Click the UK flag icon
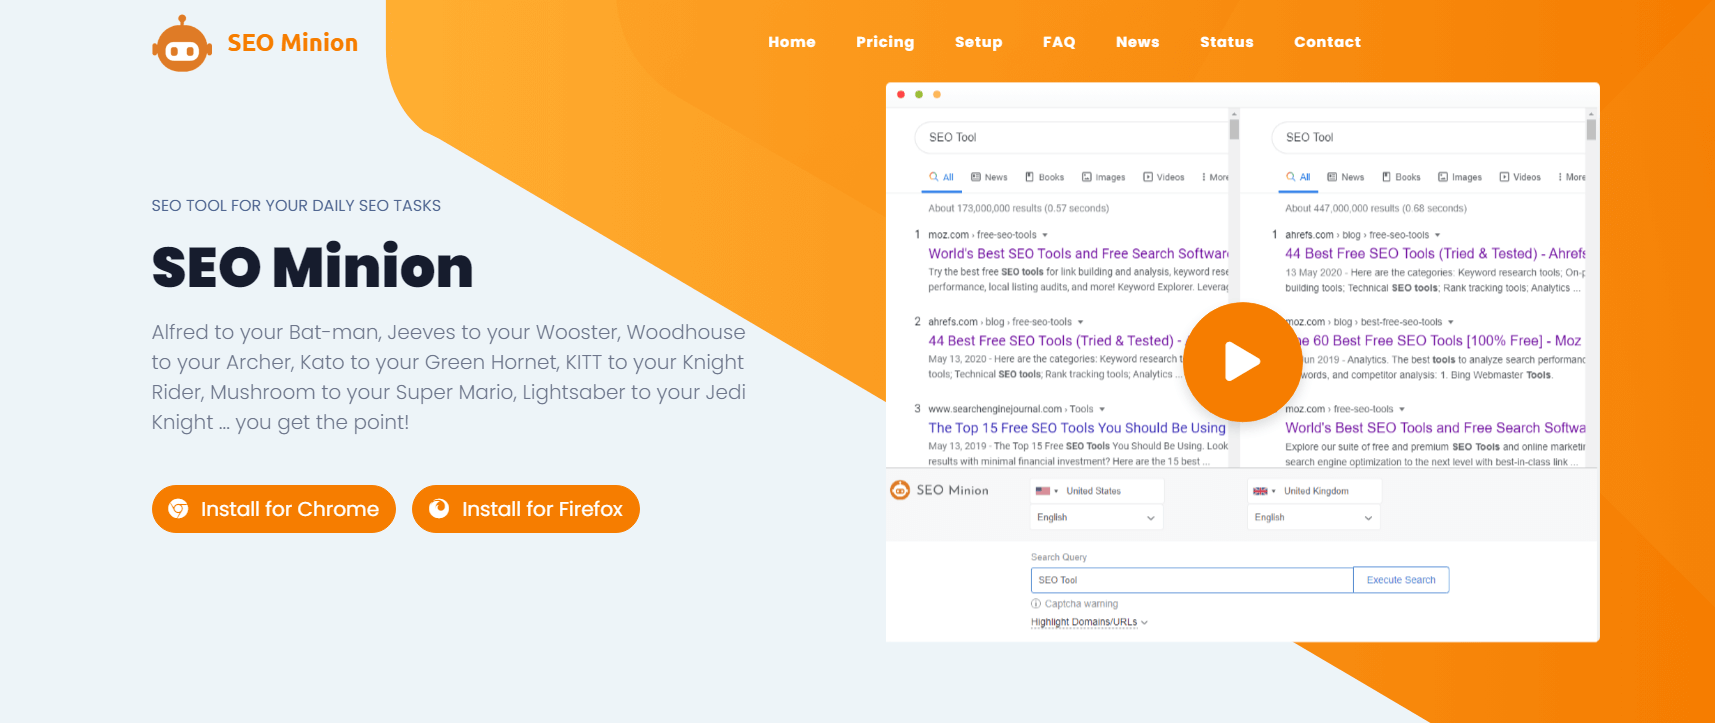The image size is (1715, 723). (x=1260, y=491)
